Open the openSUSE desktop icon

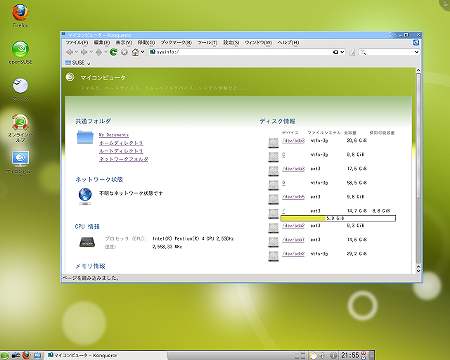(20, 49)
